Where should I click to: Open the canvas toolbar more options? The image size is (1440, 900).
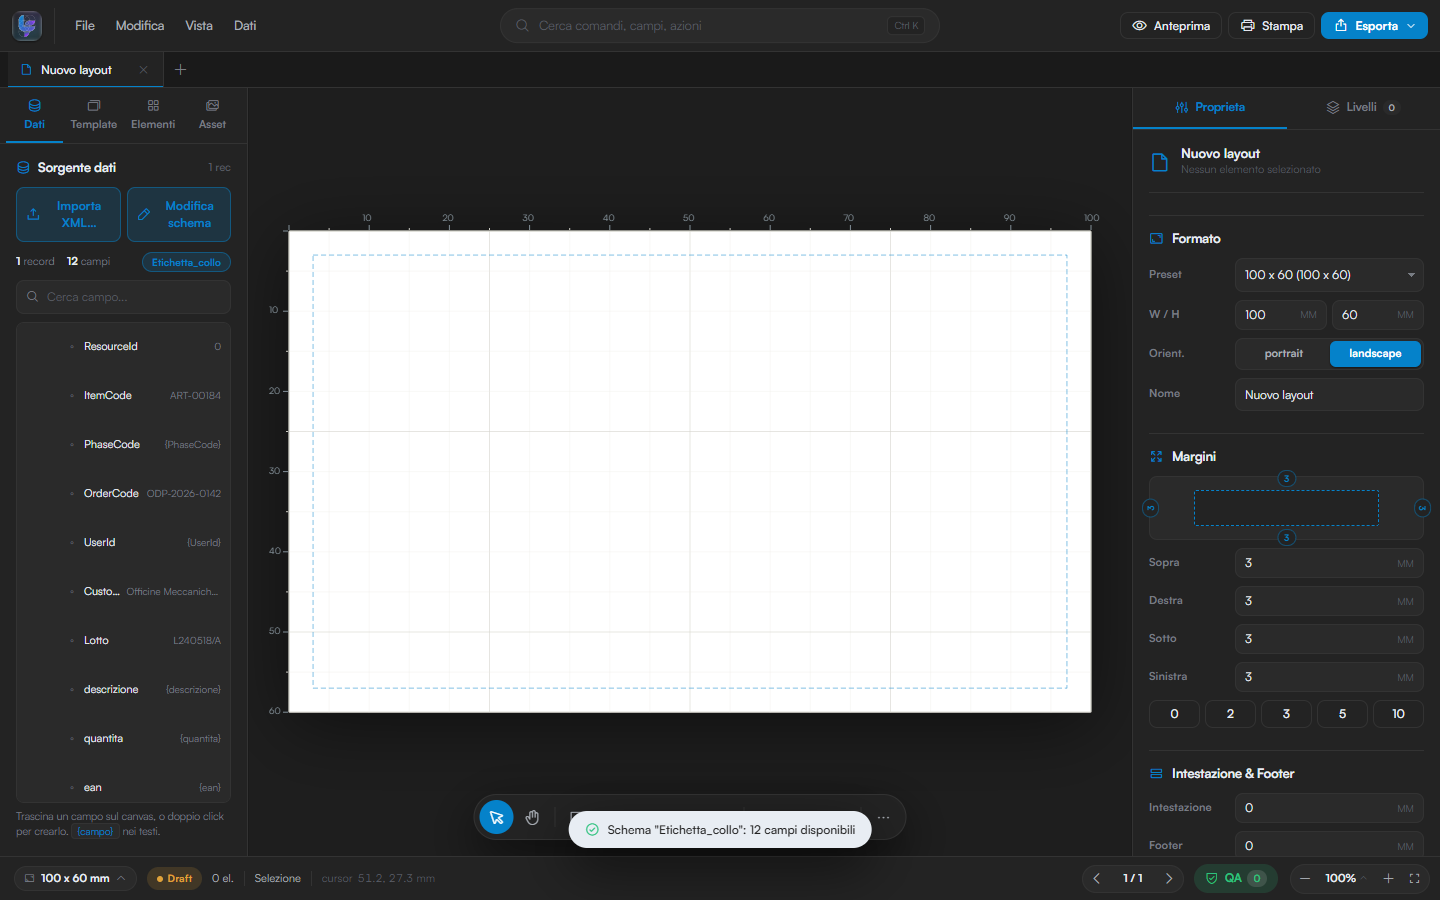pyautogui.click(x=883, y=817)
